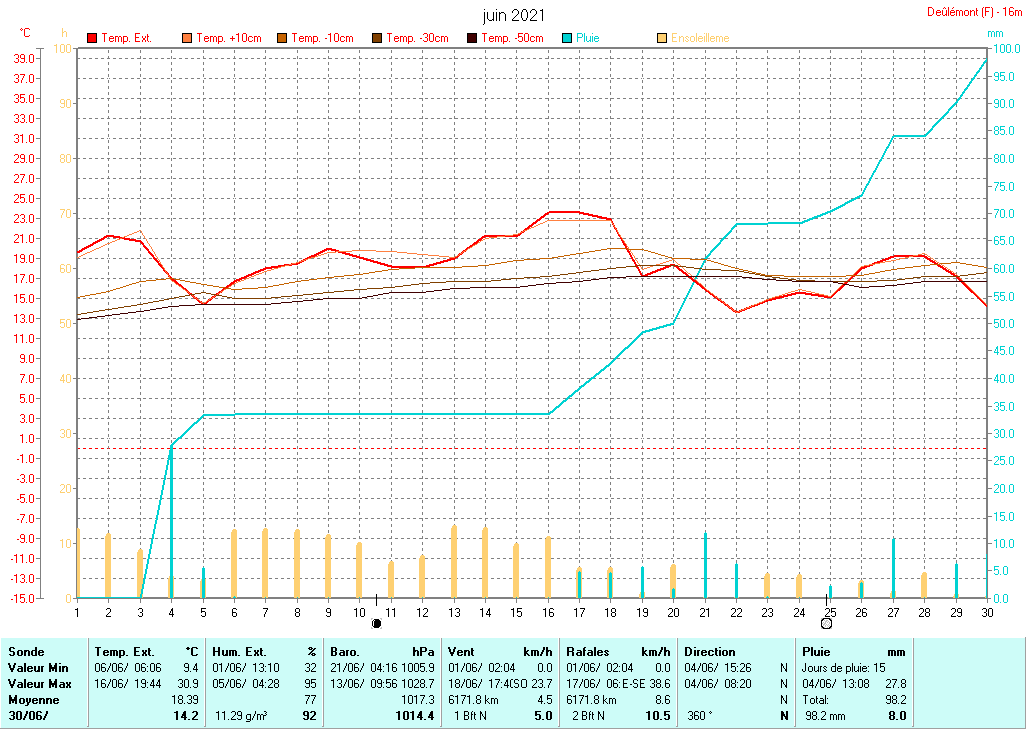This screenshot has height=729, width=1026.
Task: Click the yellow Ensoleillement legend swatch
Action: [662, 38]
